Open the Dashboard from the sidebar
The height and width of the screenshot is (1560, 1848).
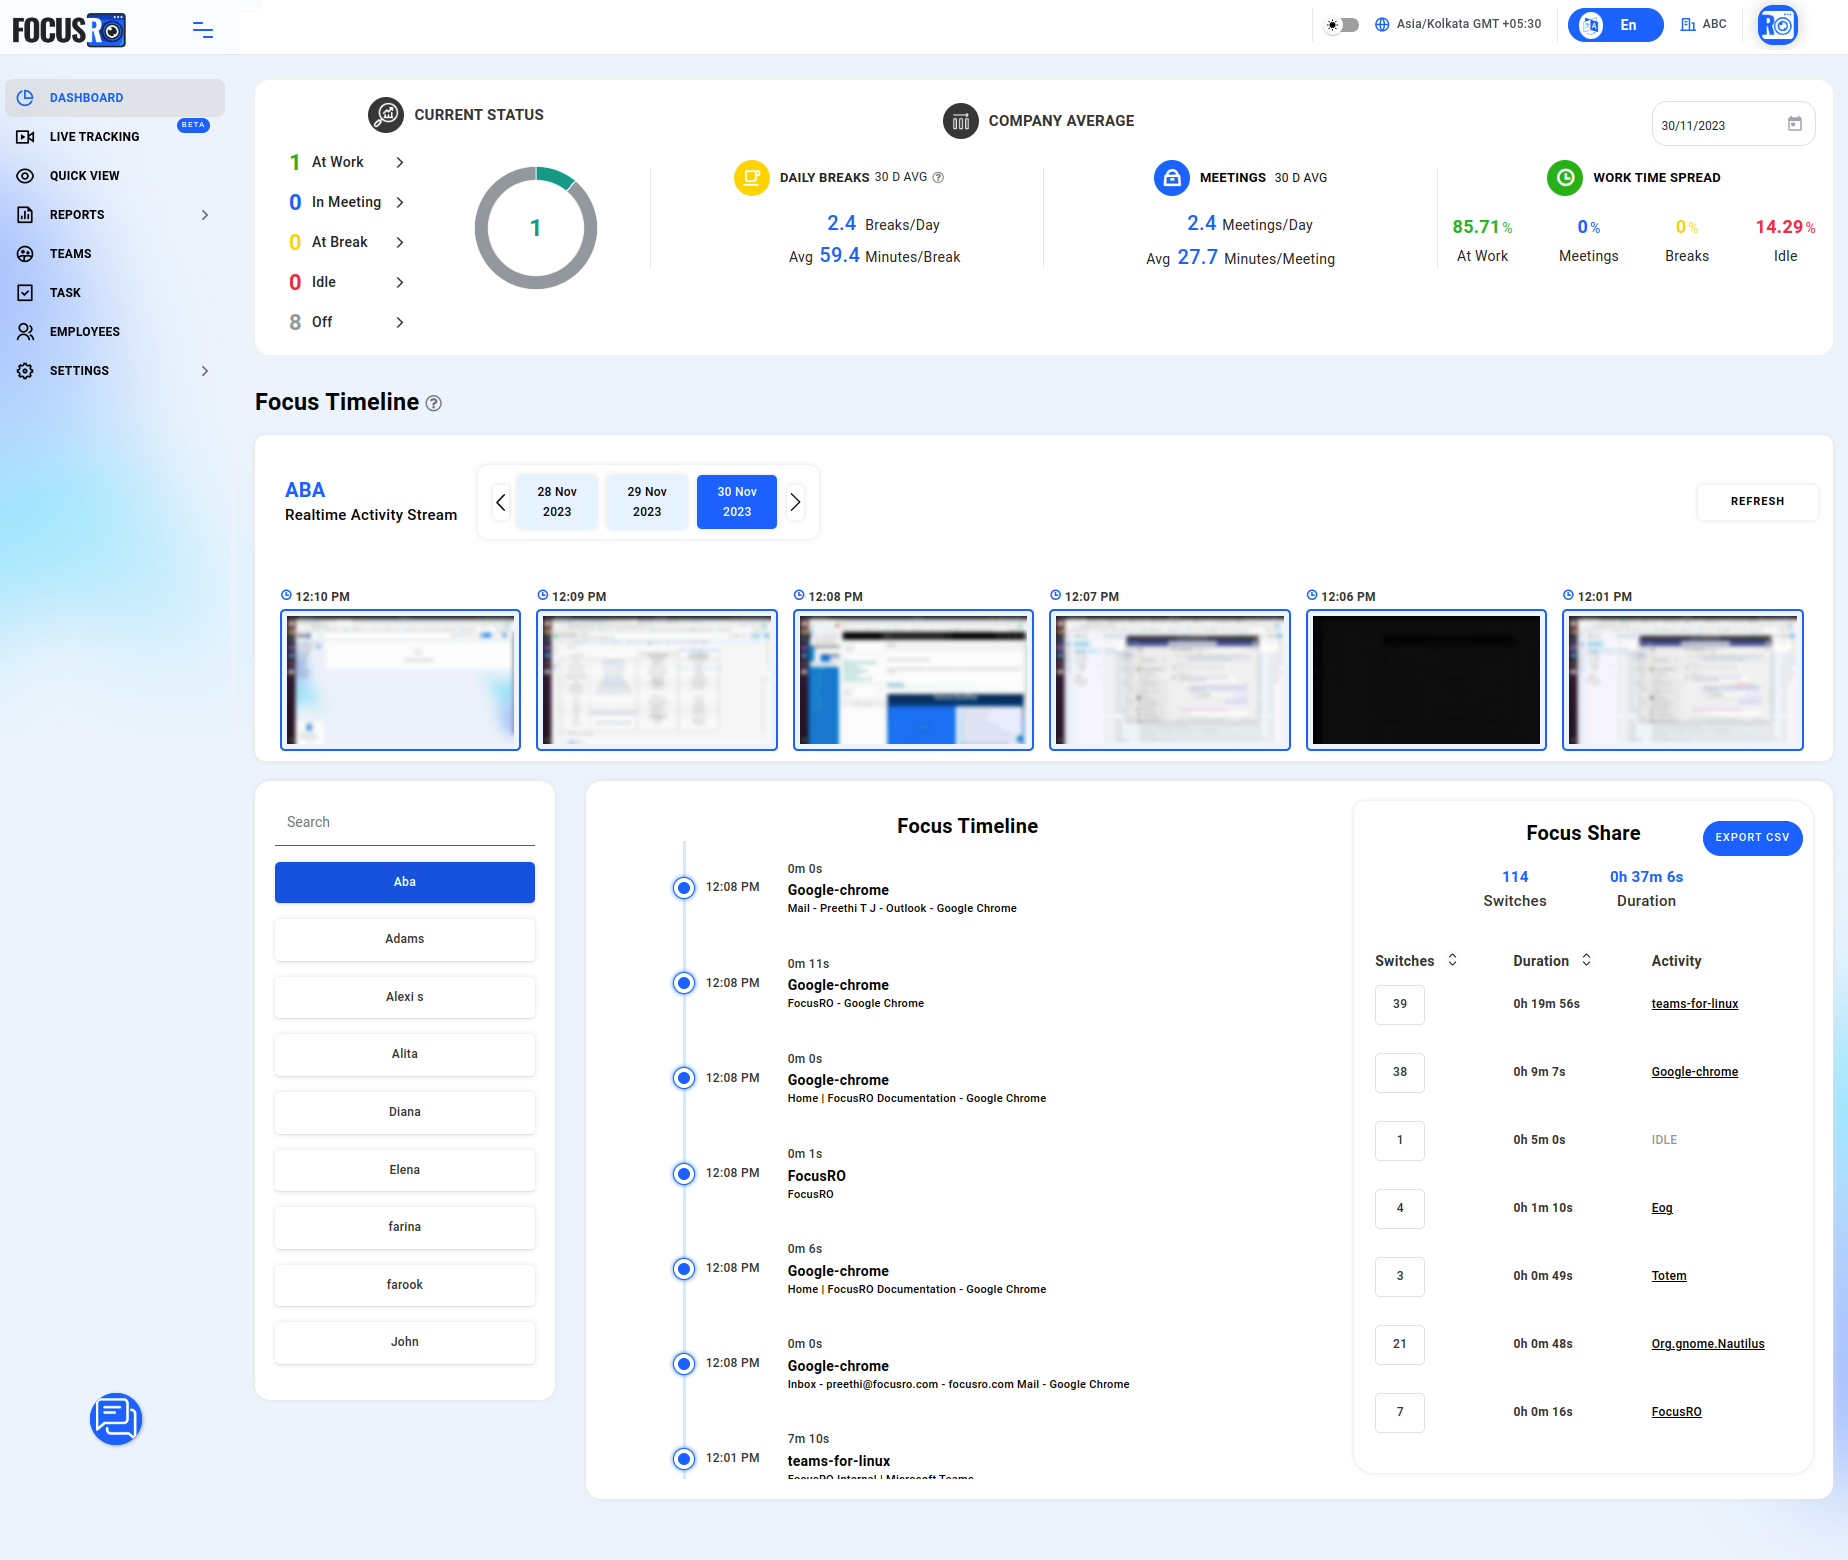[x=86, y=97]
